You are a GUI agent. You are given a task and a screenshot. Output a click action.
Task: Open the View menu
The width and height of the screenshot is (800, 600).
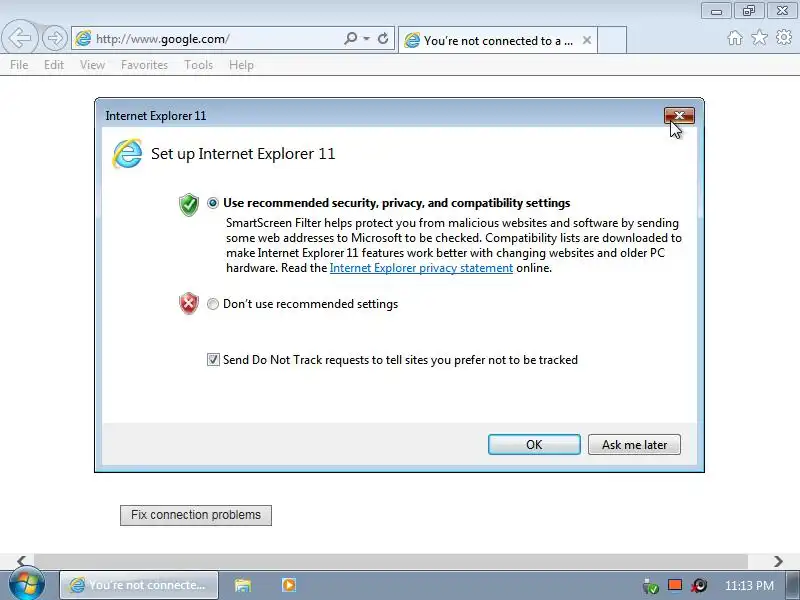(92, 65)
